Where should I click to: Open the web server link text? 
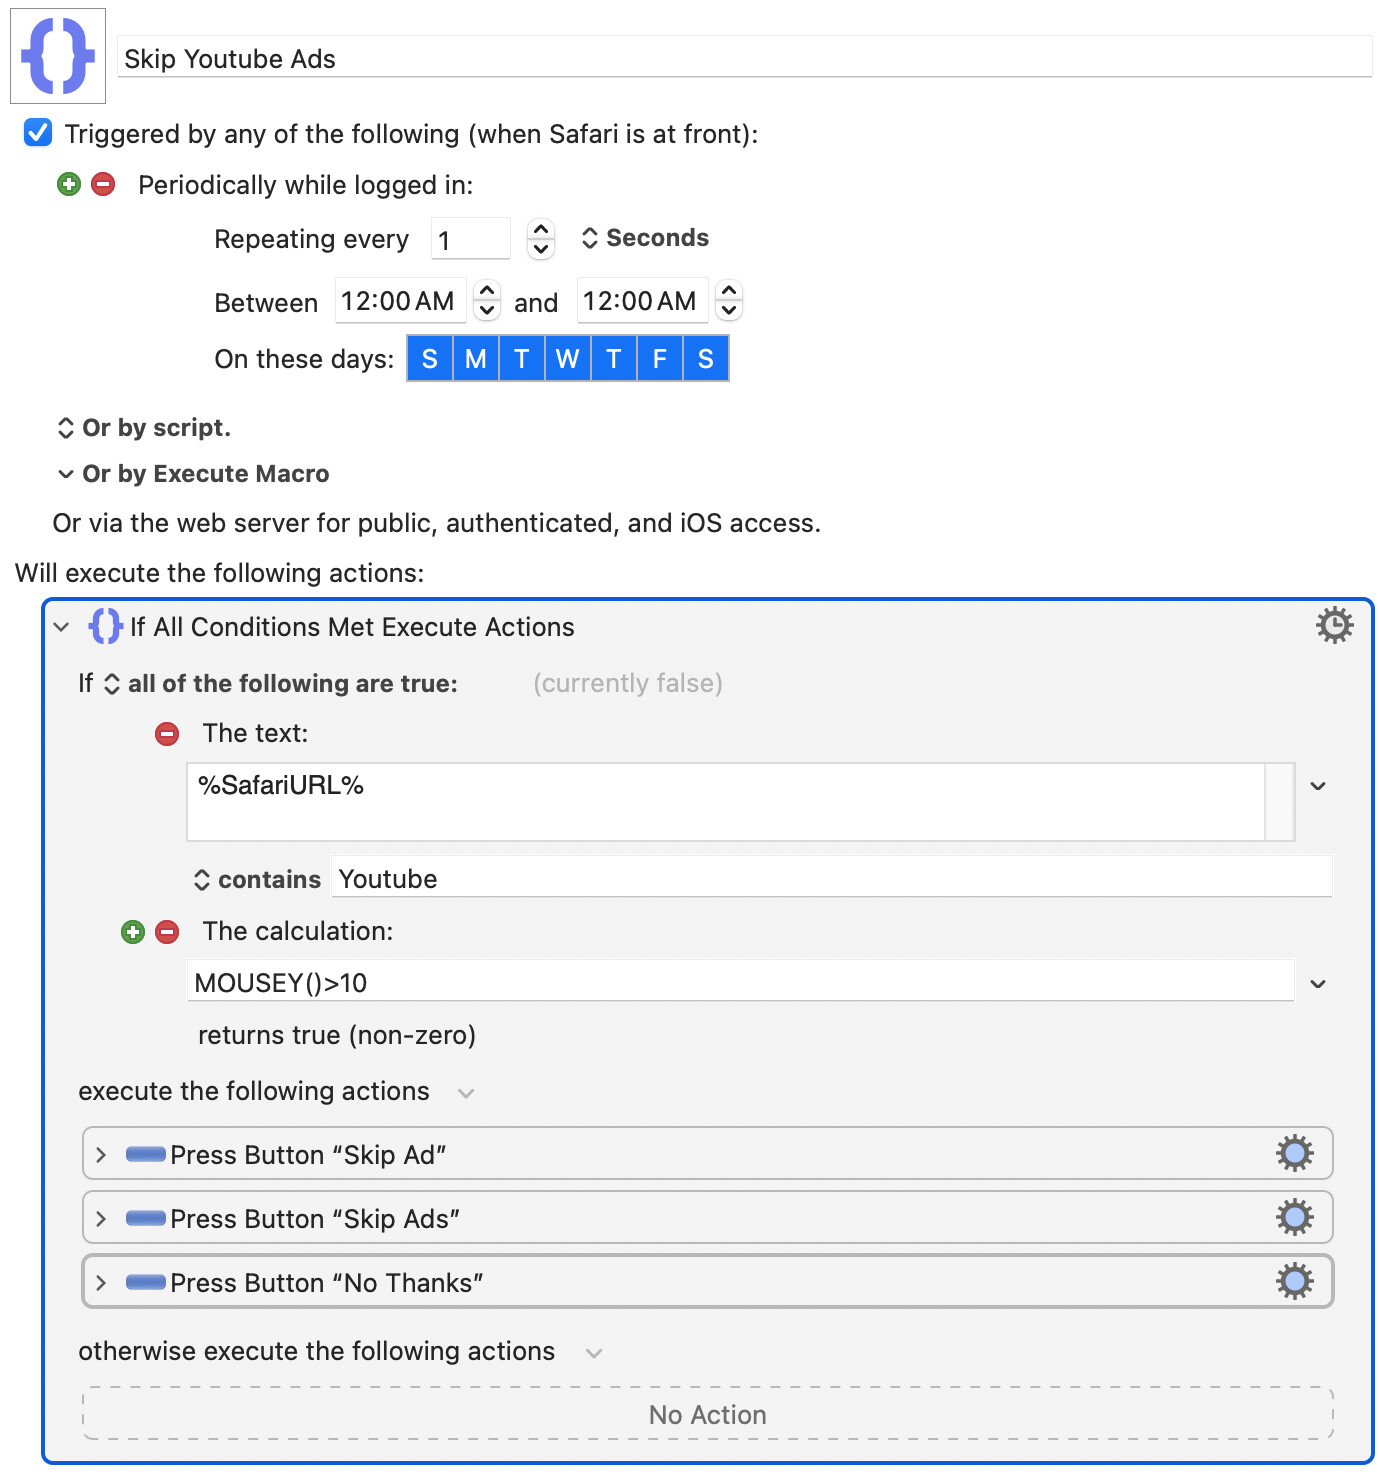436,523
